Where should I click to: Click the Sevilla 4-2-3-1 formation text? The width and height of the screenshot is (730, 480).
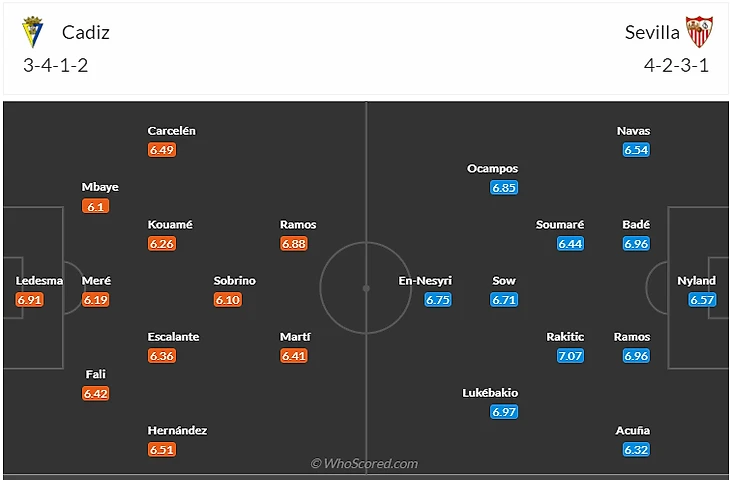[x=676, y=65]
